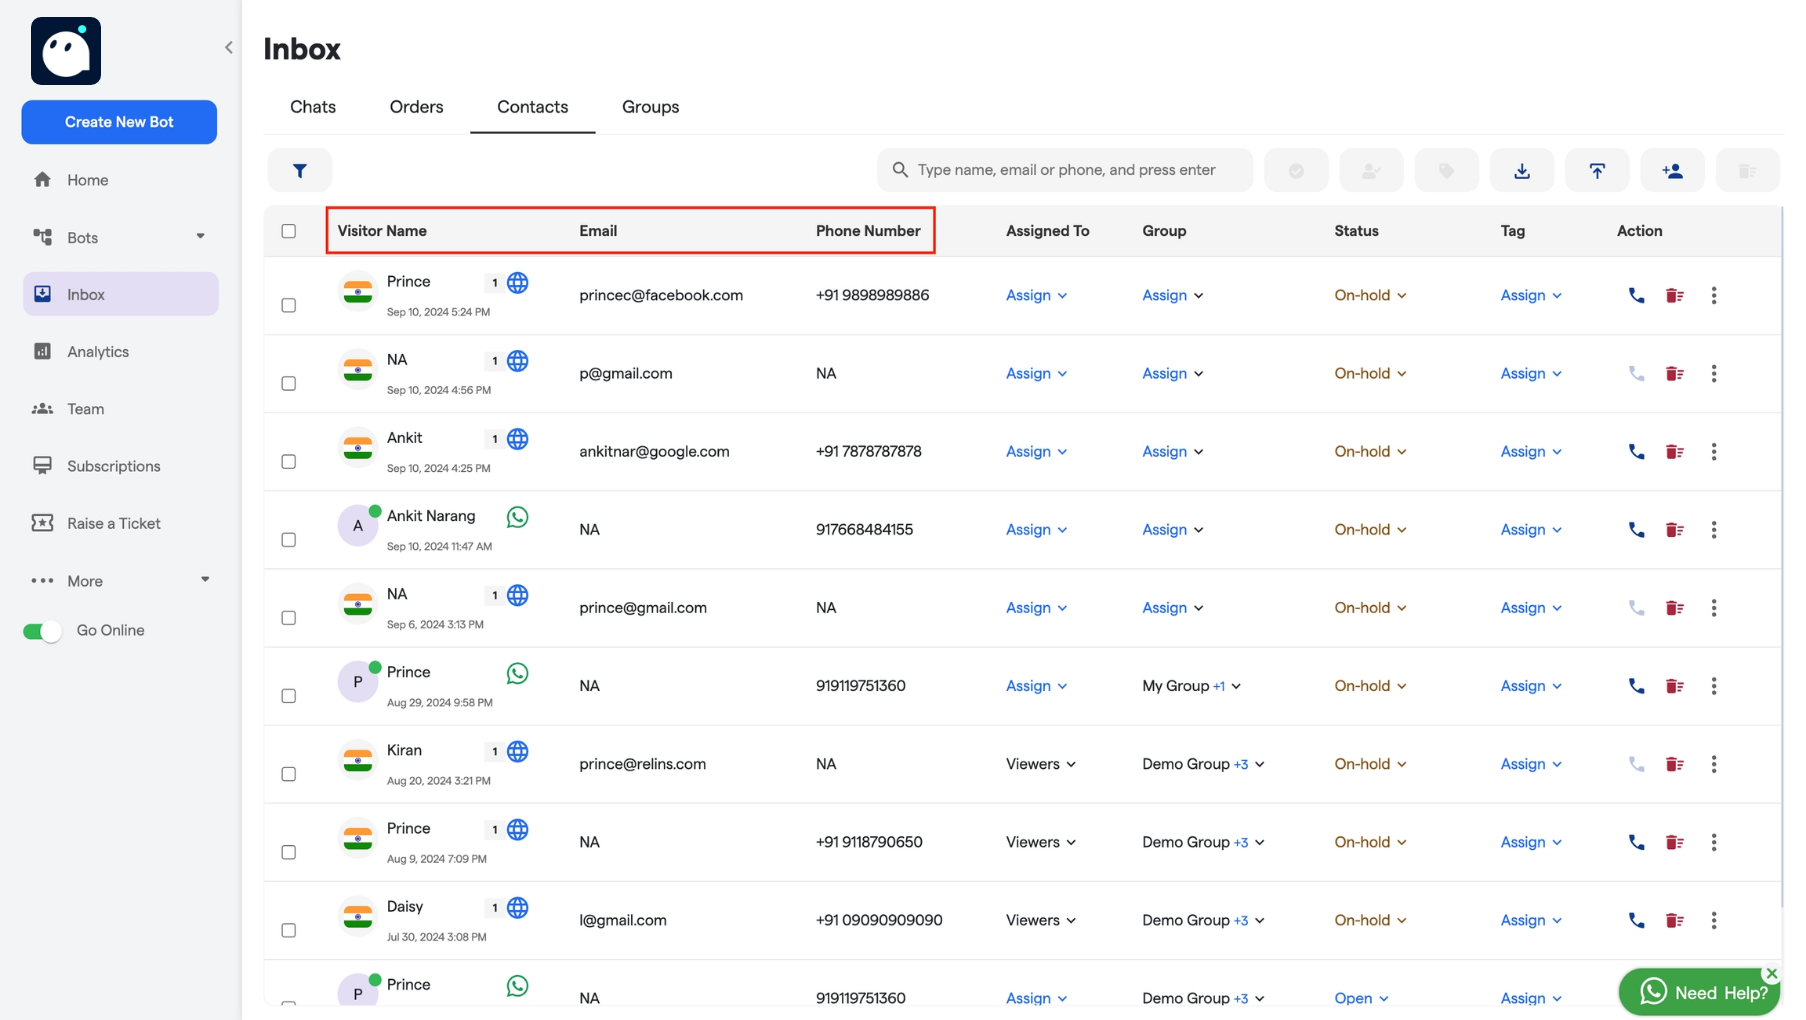Screen dimensions: 1806x1020
Task: Click the search magnifier icon
Action: (x=900, y=170)
